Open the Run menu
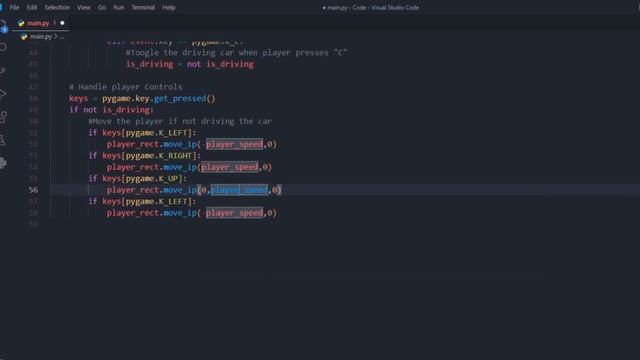The height and width of the screenshot is (360, 640). [118, 7]
